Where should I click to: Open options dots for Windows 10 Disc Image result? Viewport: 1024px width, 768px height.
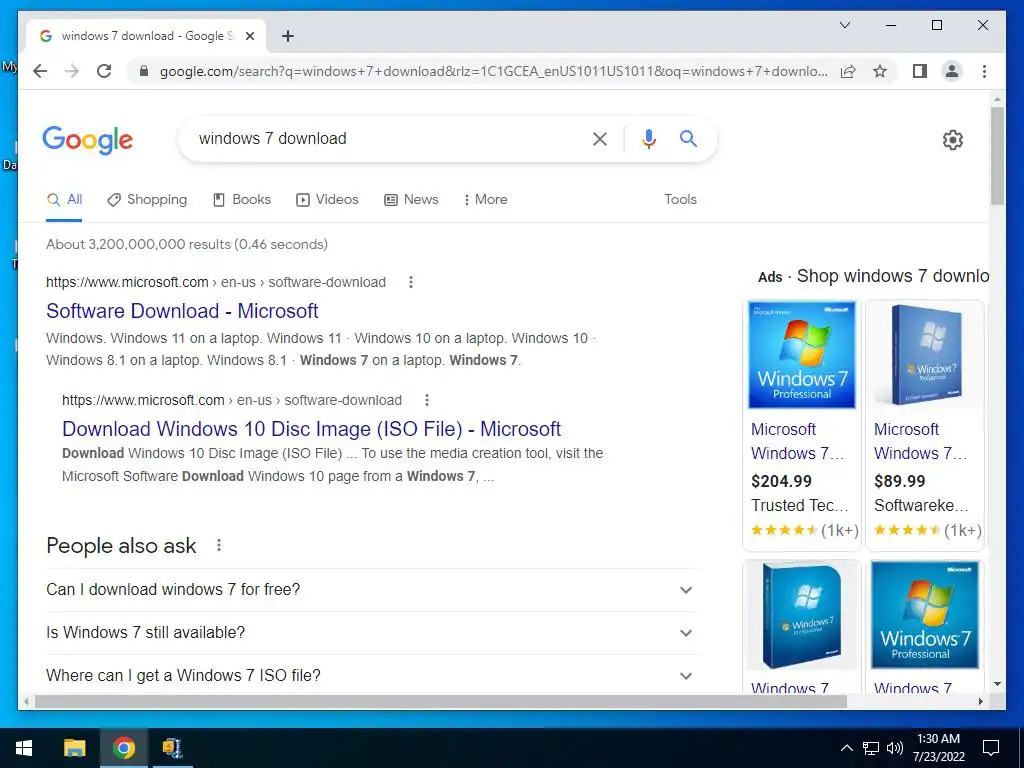[x=426, y=400]
